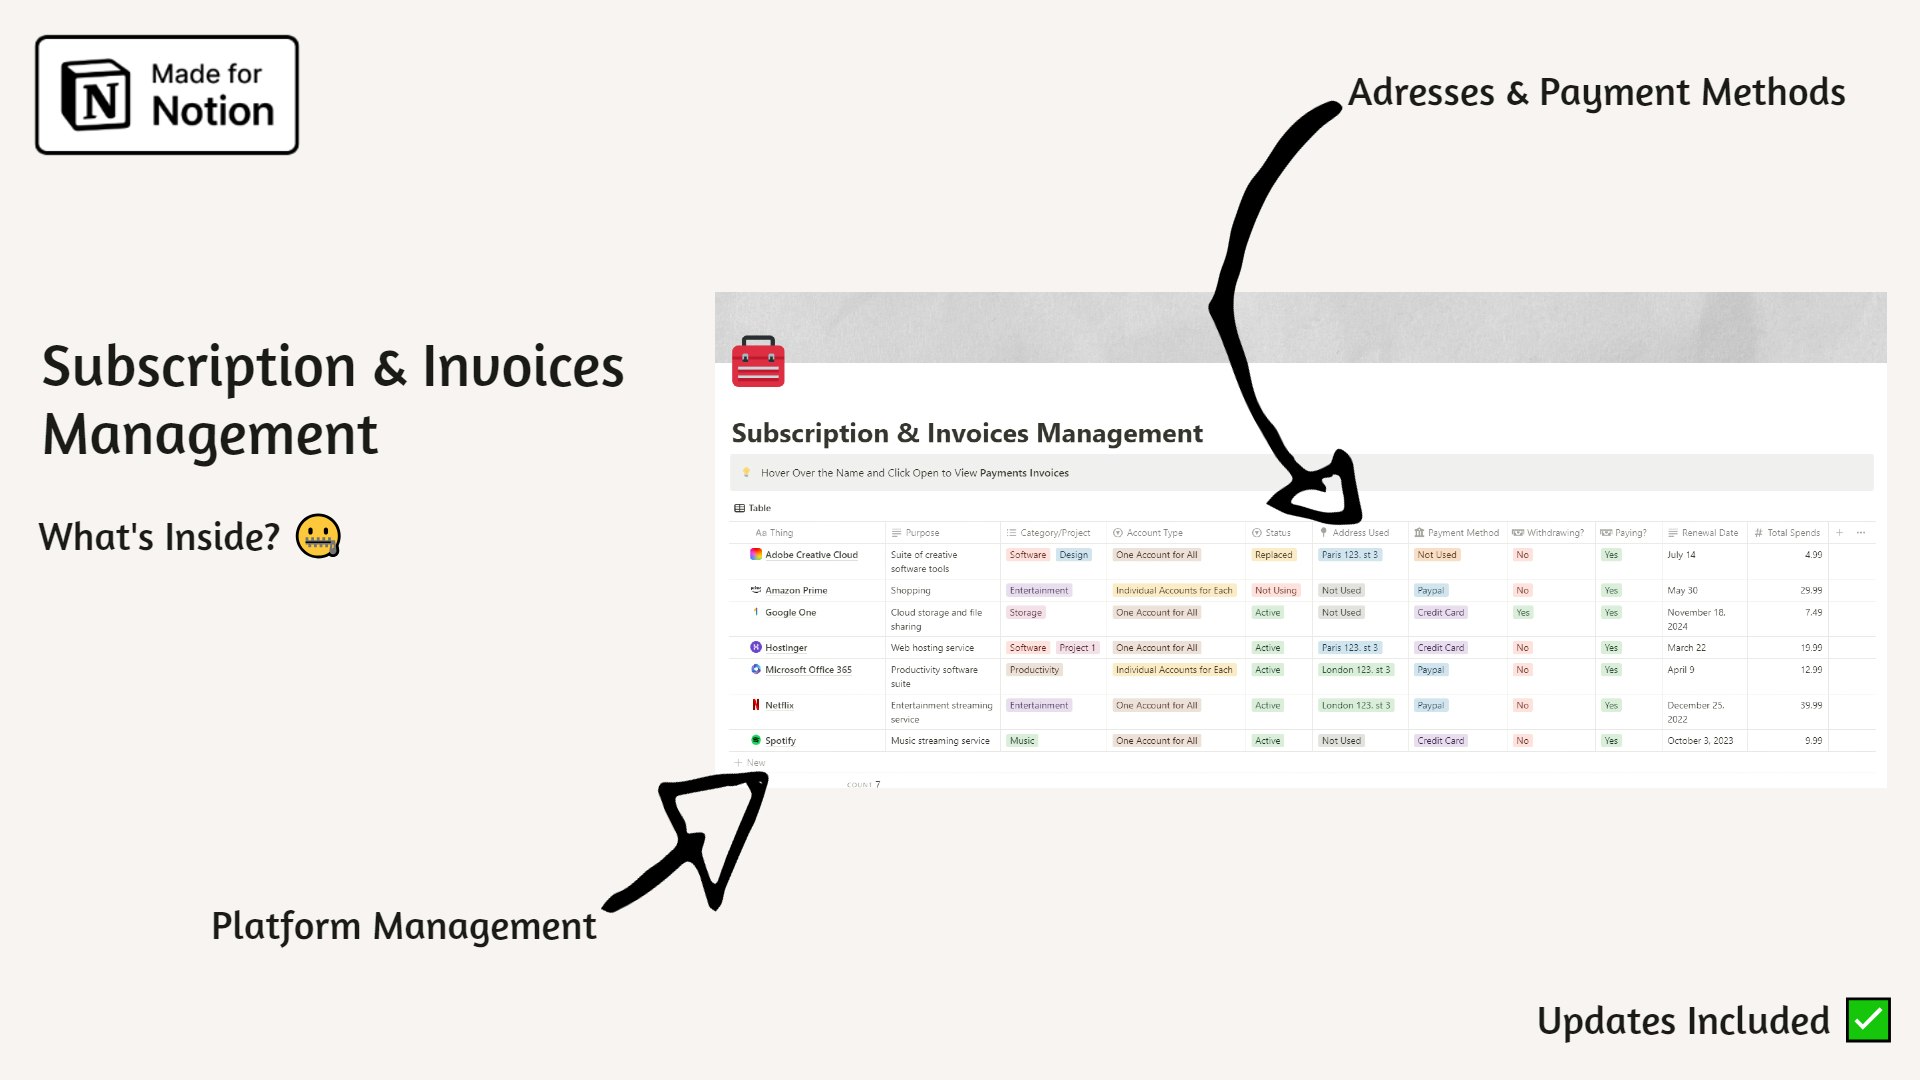Click the Subscription & Invoices Management page title
Viewport: 1920px width, 1080px height.
tap(967, 433)
